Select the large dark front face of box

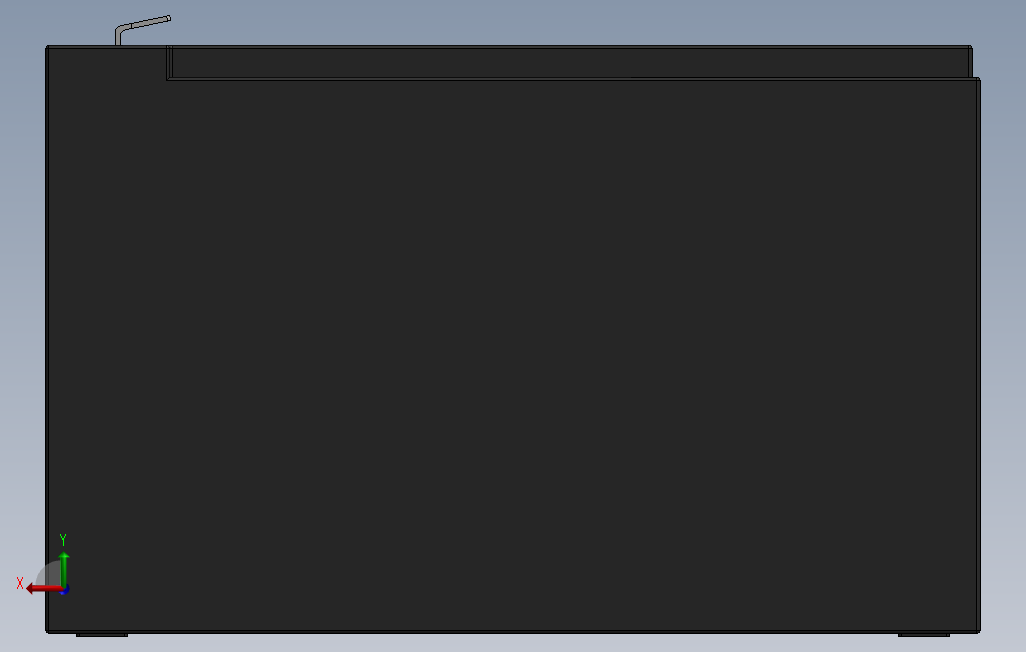(510, 353)
